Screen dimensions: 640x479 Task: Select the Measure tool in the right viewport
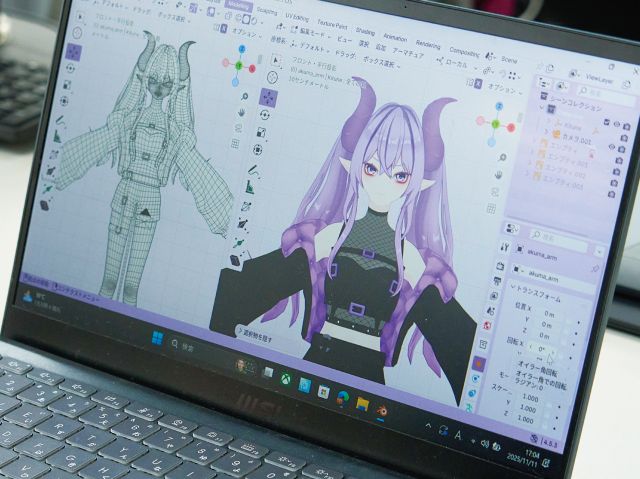click(249, 187)
